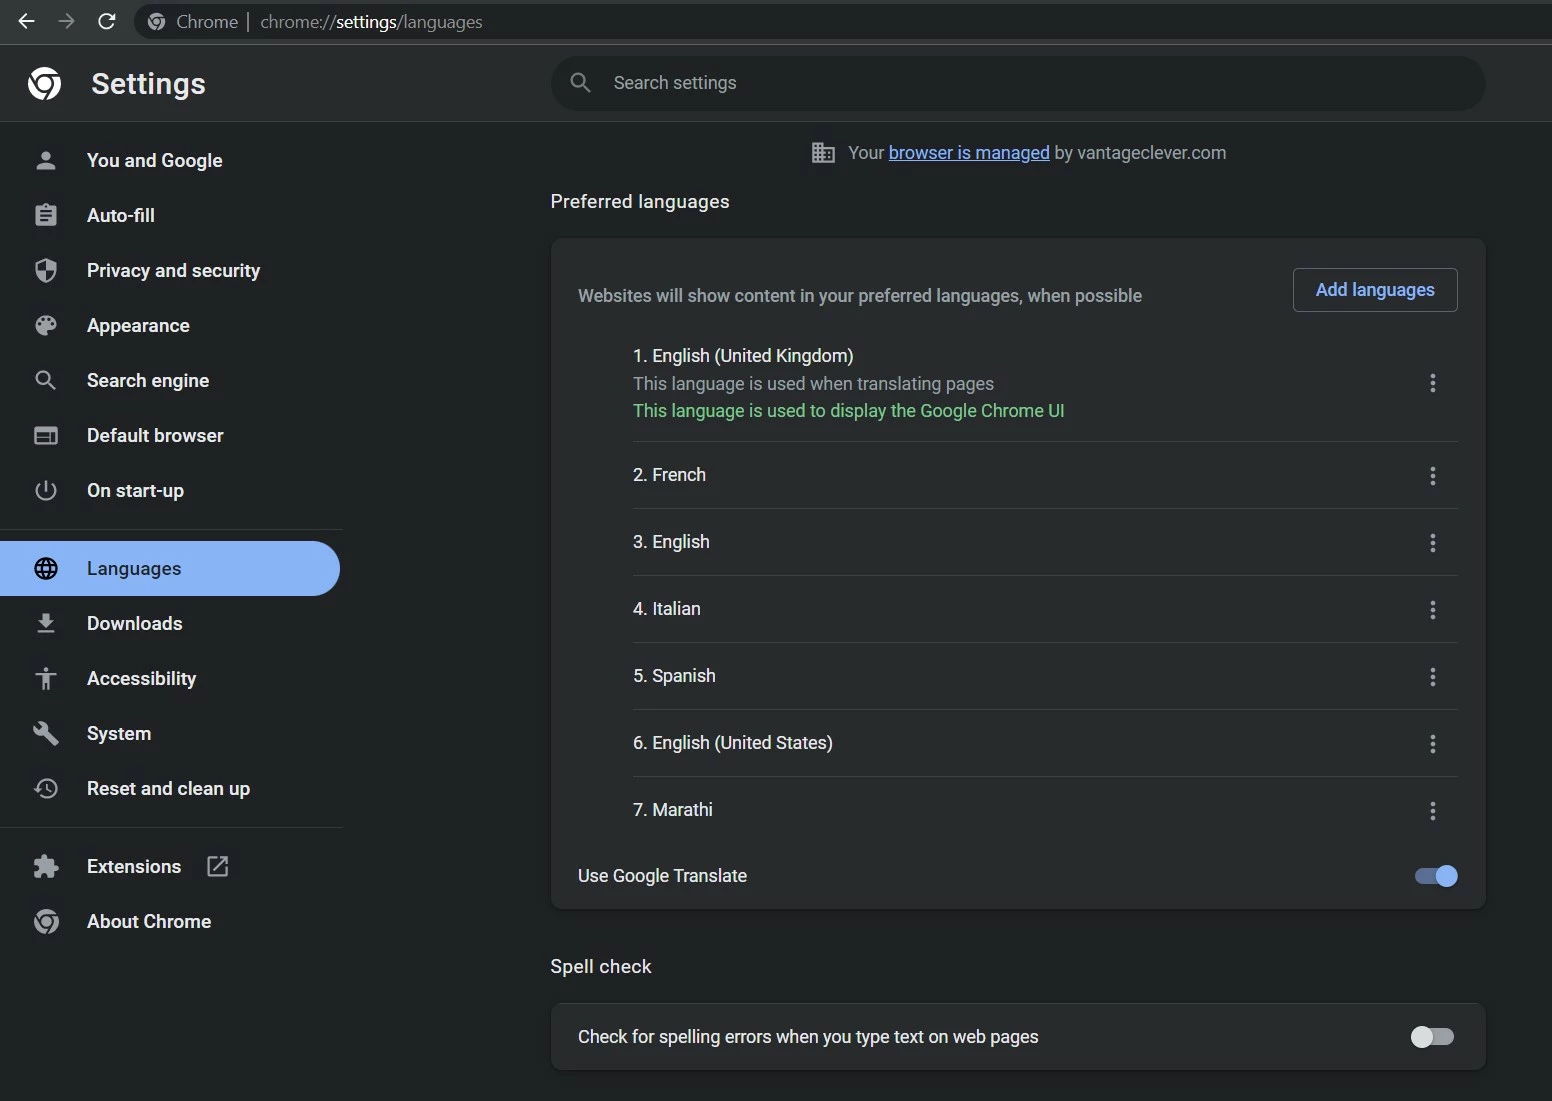Click the System wrench icon
Image resolution: width=1552 pixels, height=1101 pixels.
click(x=46, y=733)
